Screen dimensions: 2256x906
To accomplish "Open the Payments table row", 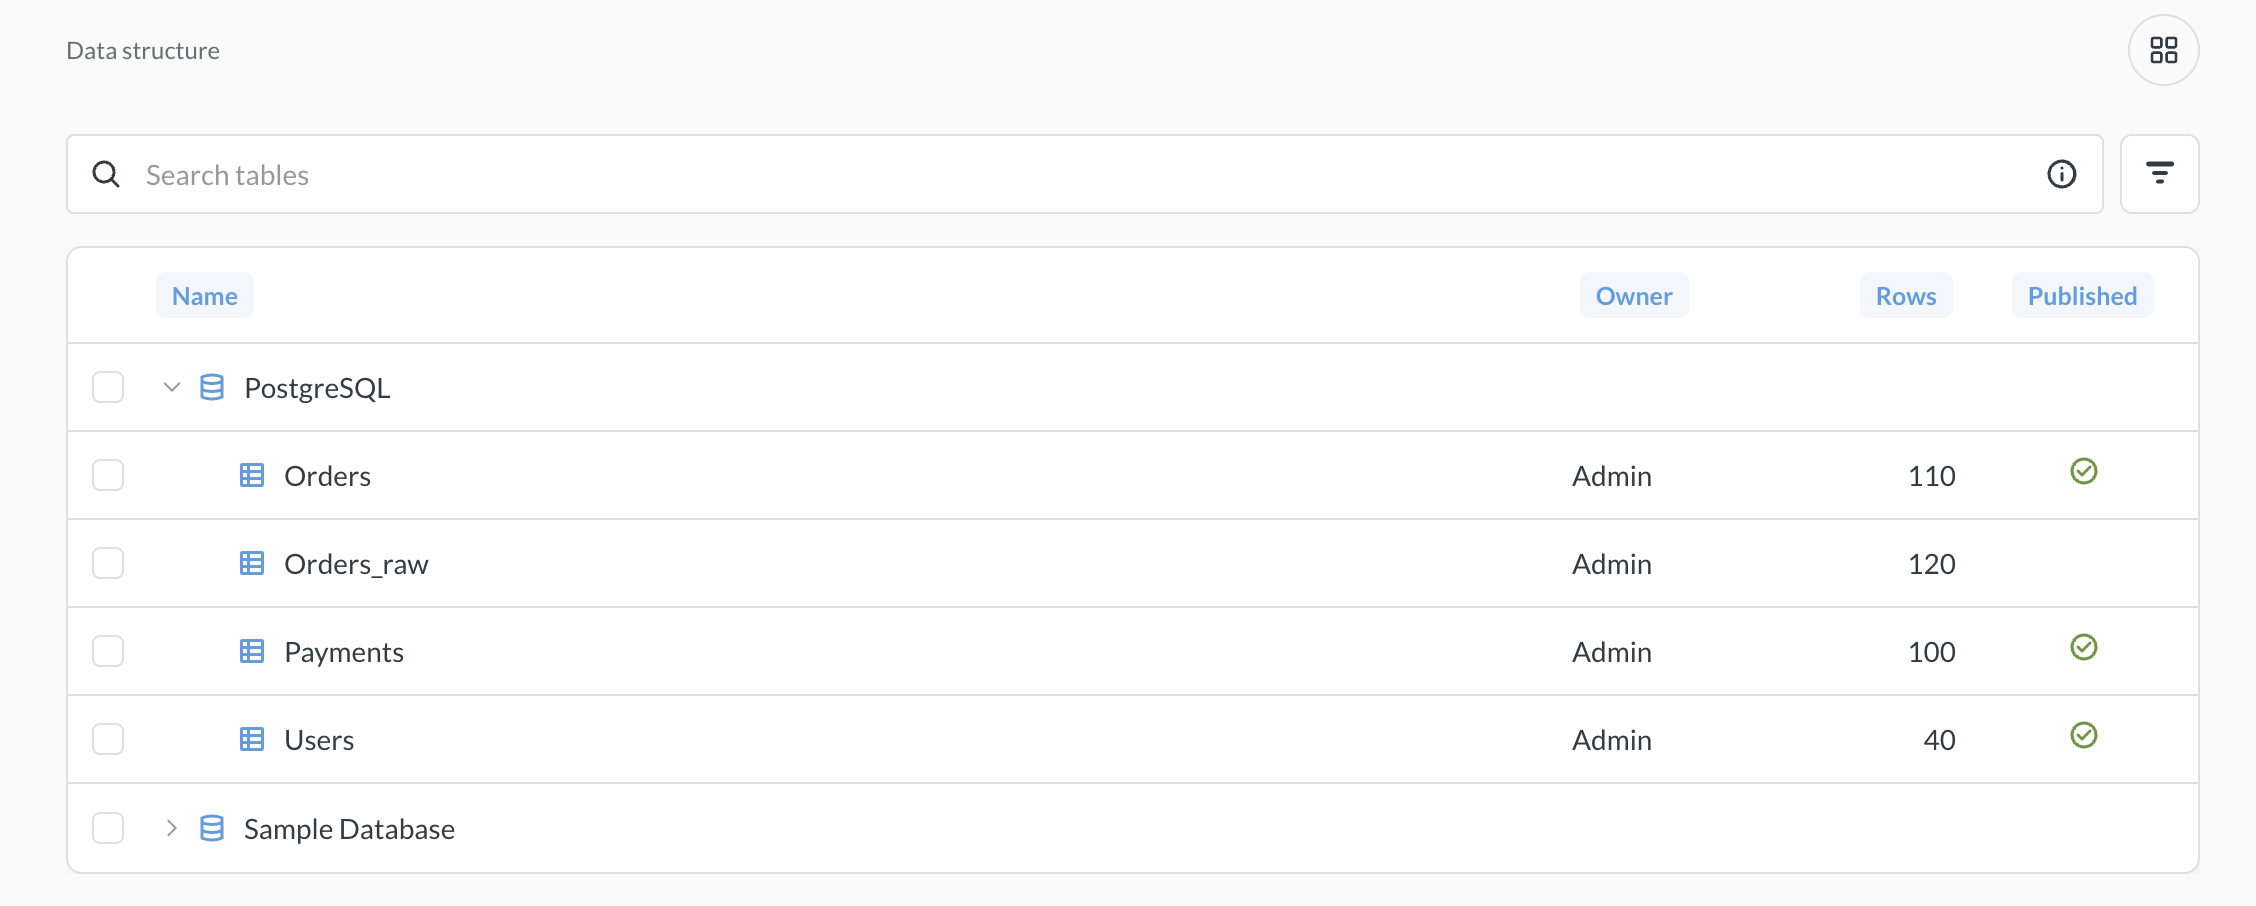I will coord(344,652).
